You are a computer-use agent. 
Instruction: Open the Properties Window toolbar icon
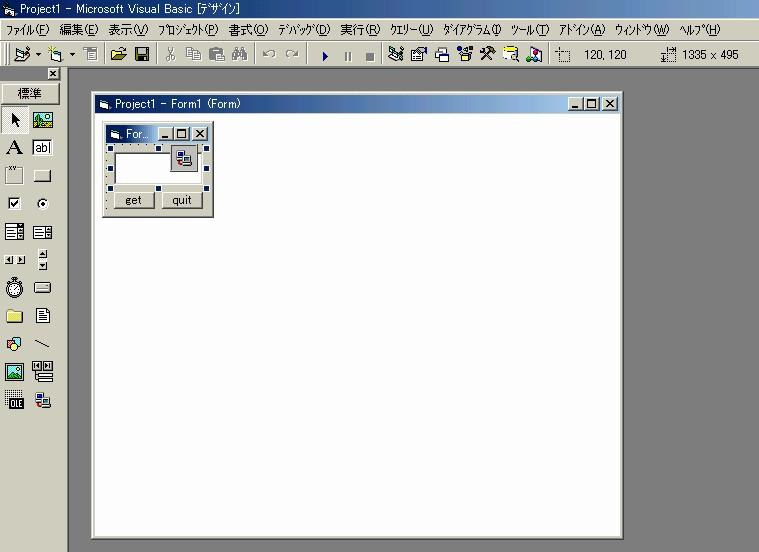point(419,54)
